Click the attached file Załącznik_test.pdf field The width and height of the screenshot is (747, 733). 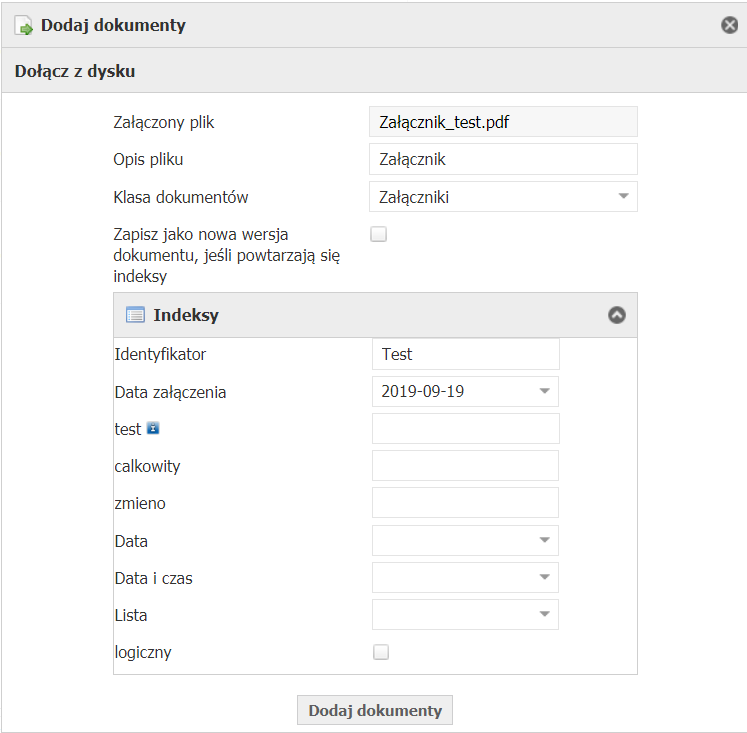(x=503, y=122)
